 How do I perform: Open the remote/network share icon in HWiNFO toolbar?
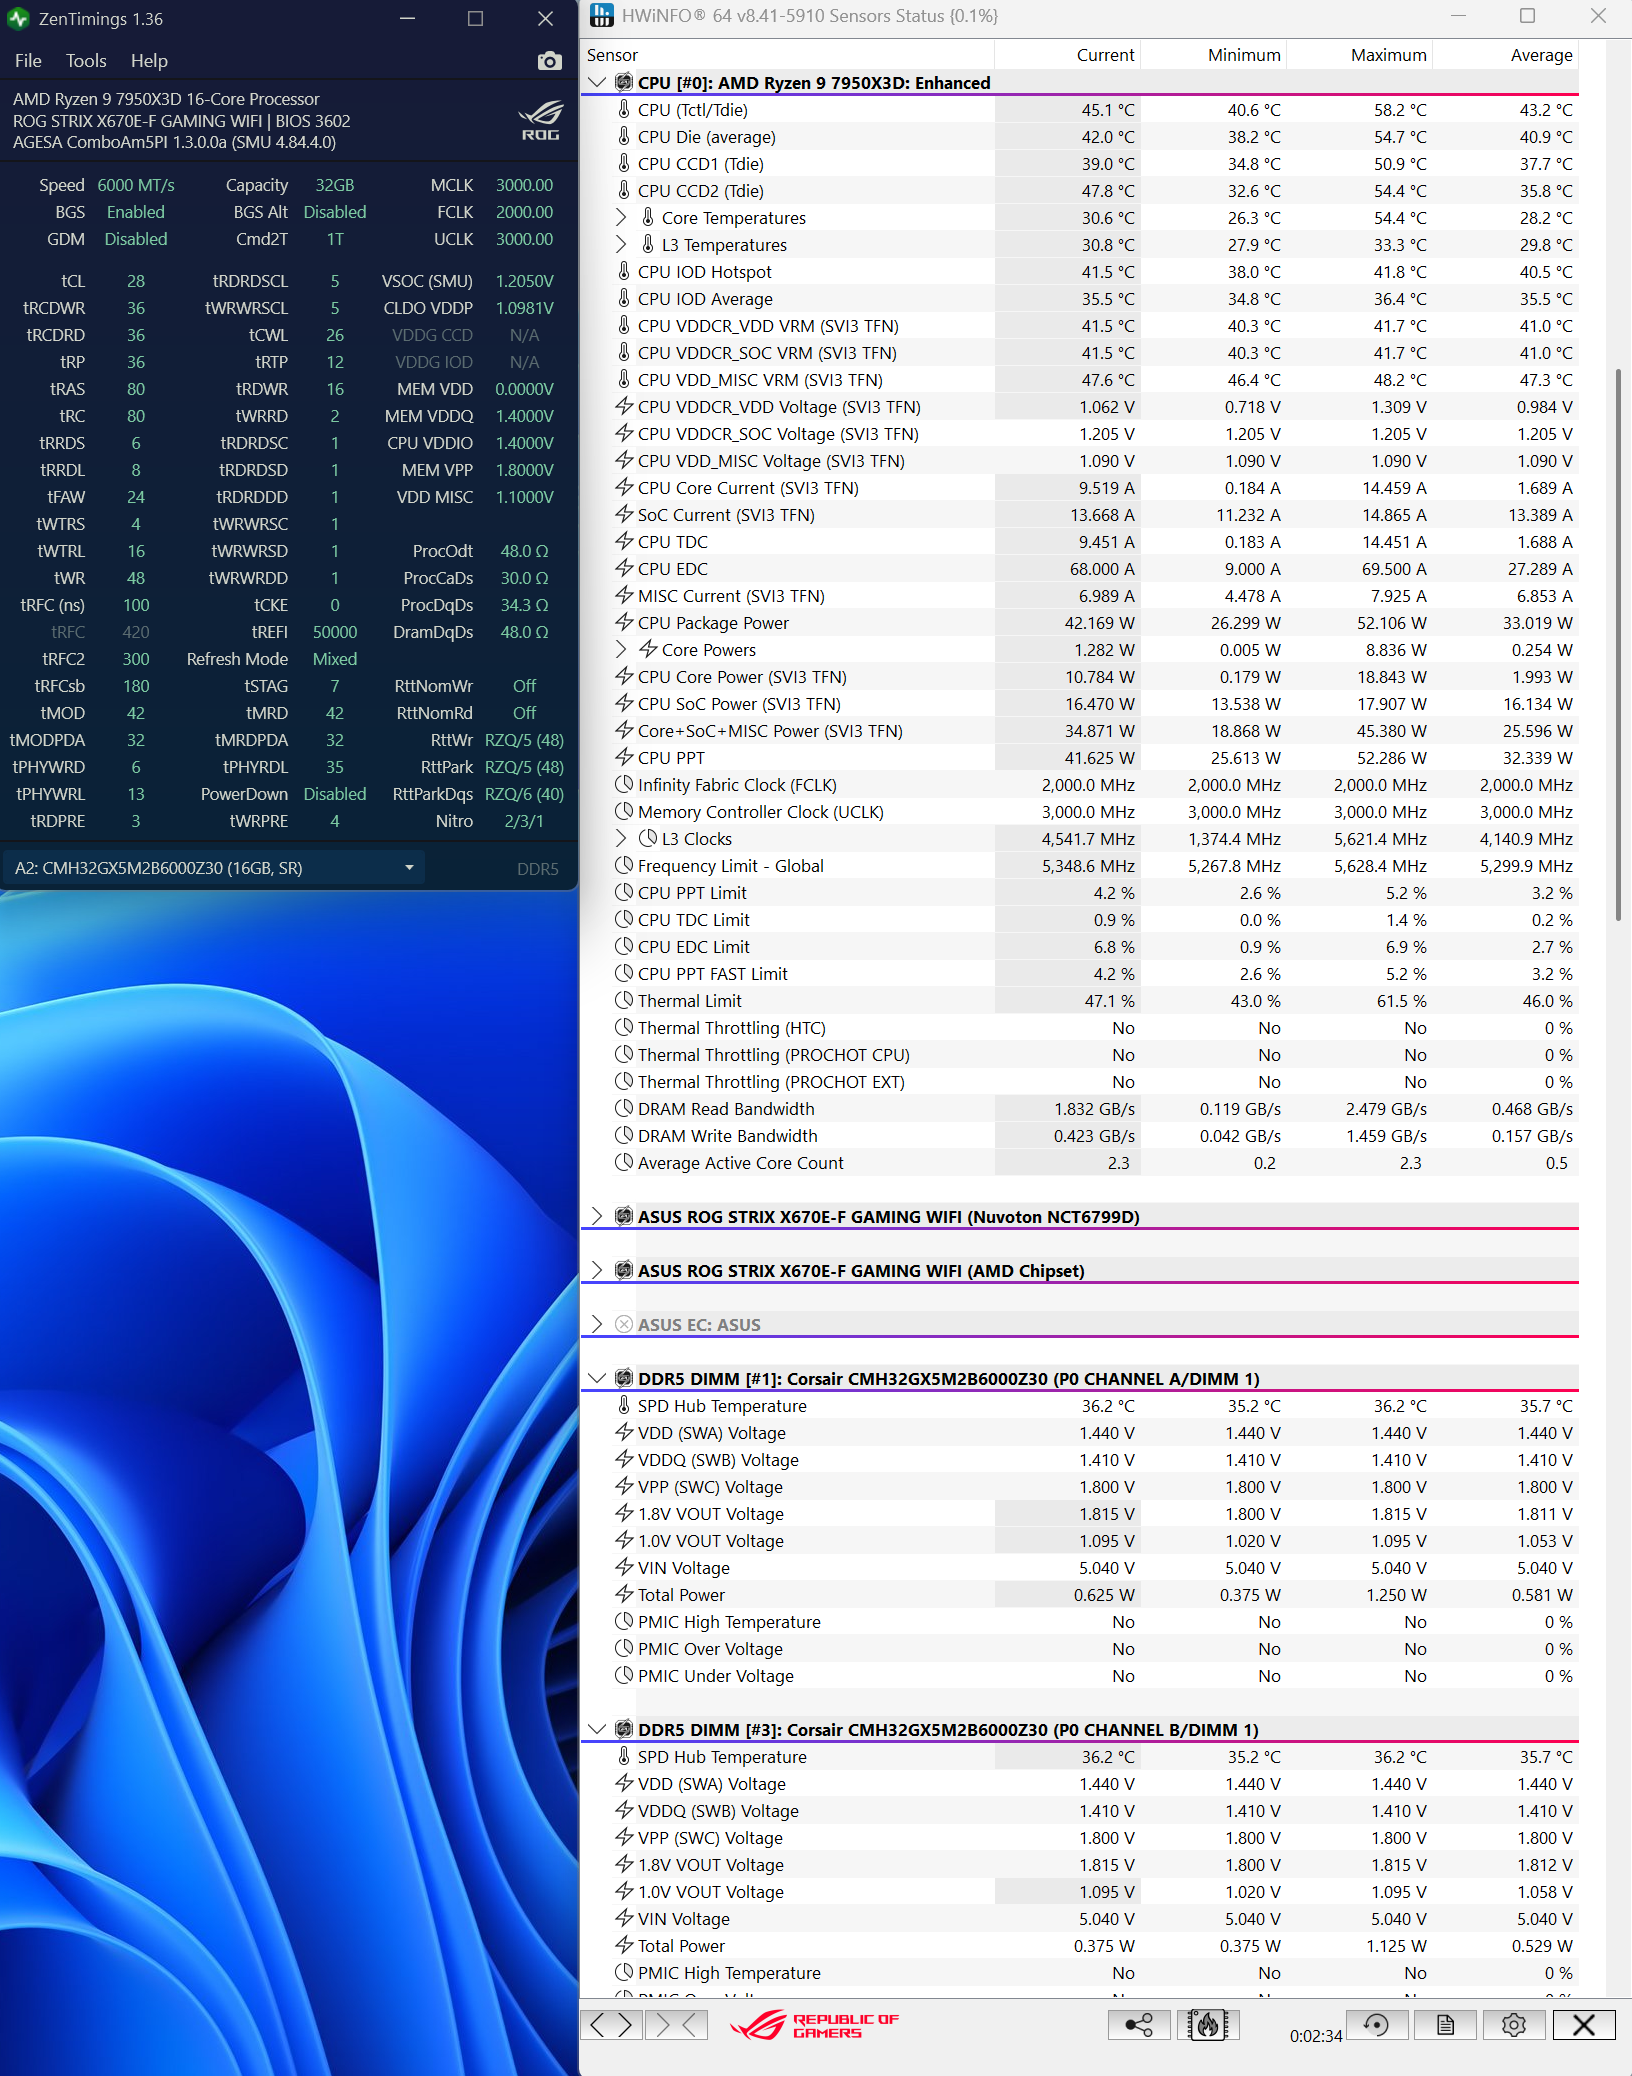click(1139, 2025)
